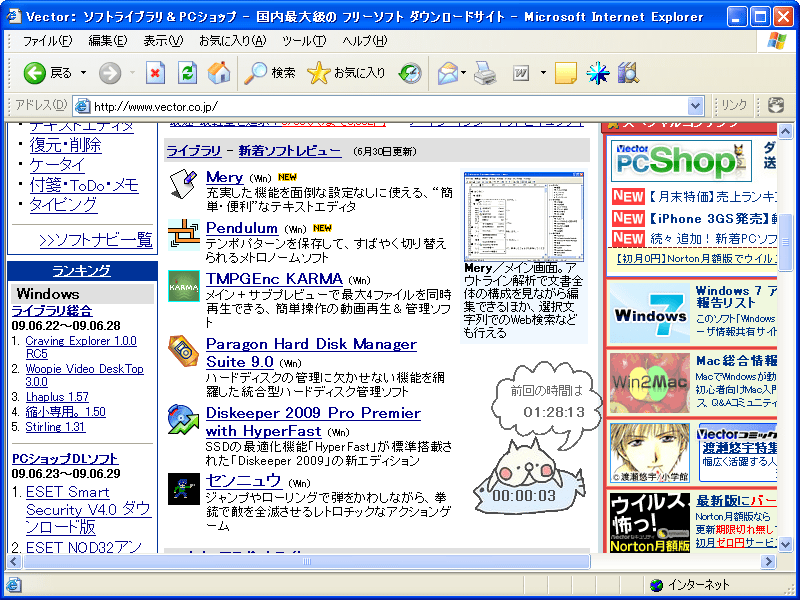Open the 編集(E) menu
This screenshot has height=600, width=800.
click(108, 41)
